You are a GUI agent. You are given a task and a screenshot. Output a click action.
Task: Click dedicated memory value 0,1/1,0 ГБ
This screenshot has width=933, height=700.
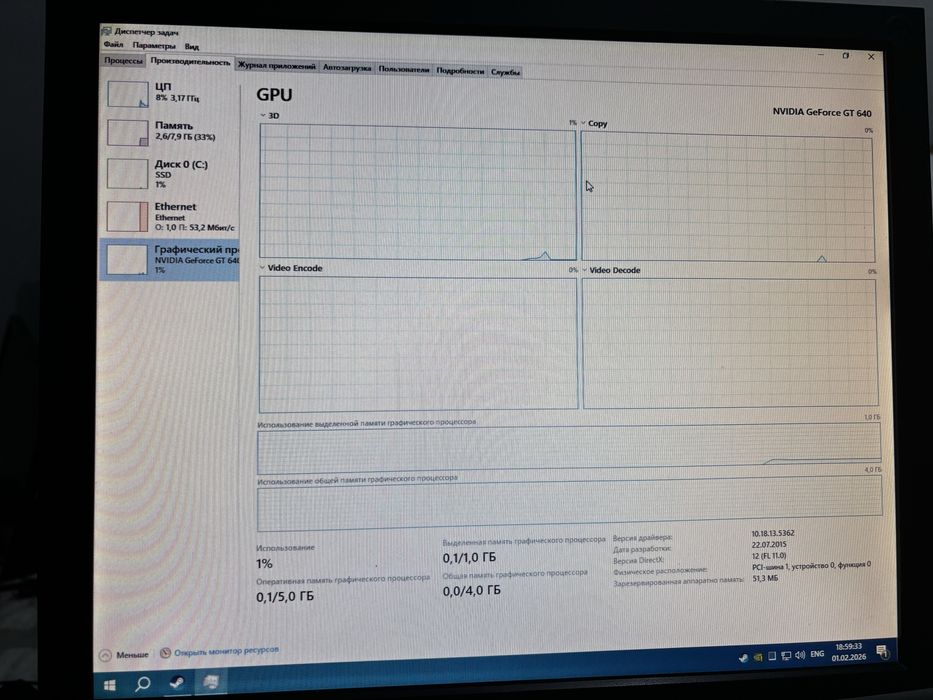pyautogui.click(x=469, y=558)
